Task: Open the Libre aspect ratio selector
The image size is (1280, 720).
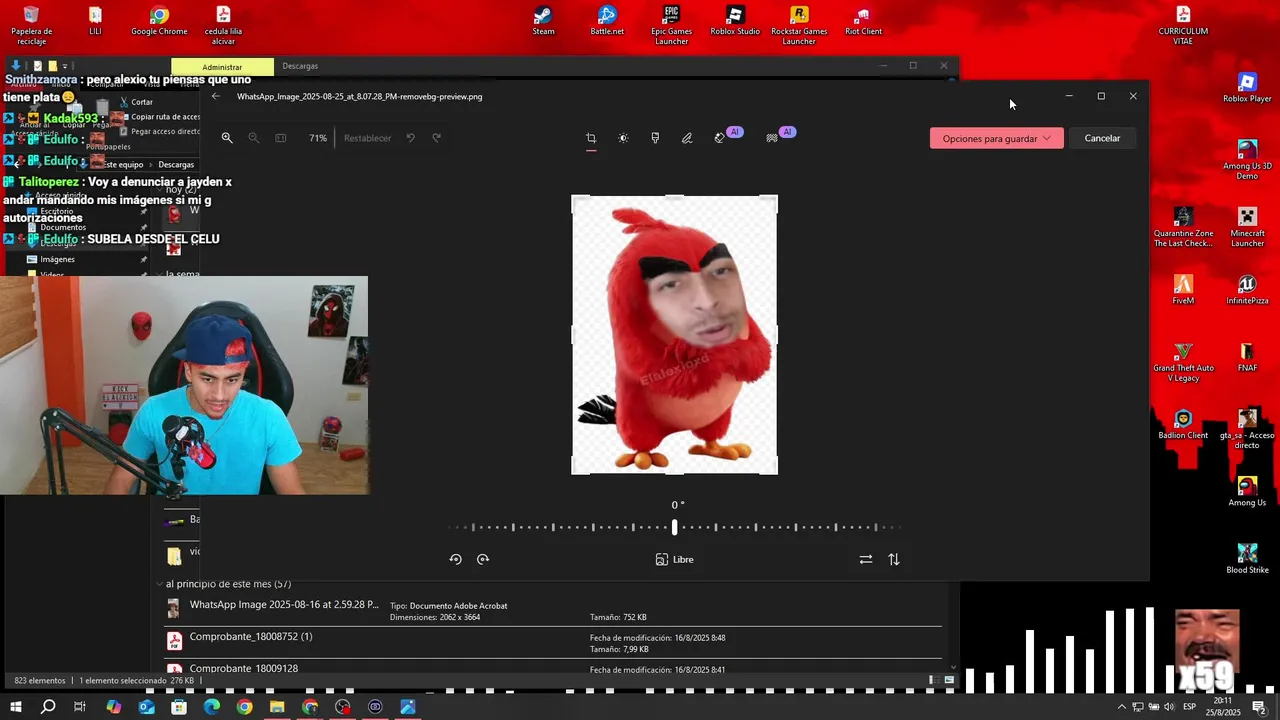Action: click(x=674, y=559)
